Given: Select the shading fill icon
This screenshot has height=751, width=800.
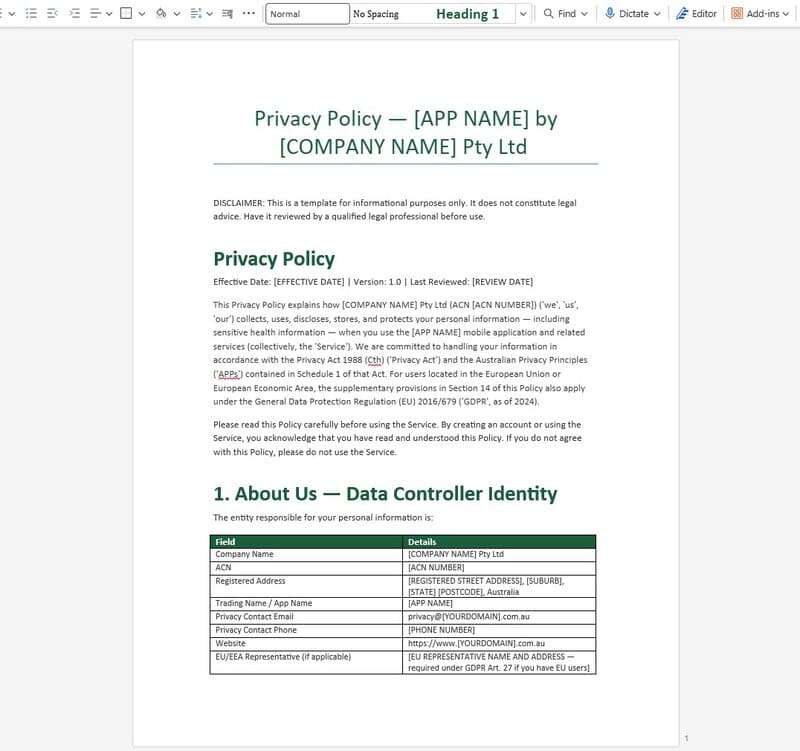Looking at the screenshot, I should click(x=161, y=13).
